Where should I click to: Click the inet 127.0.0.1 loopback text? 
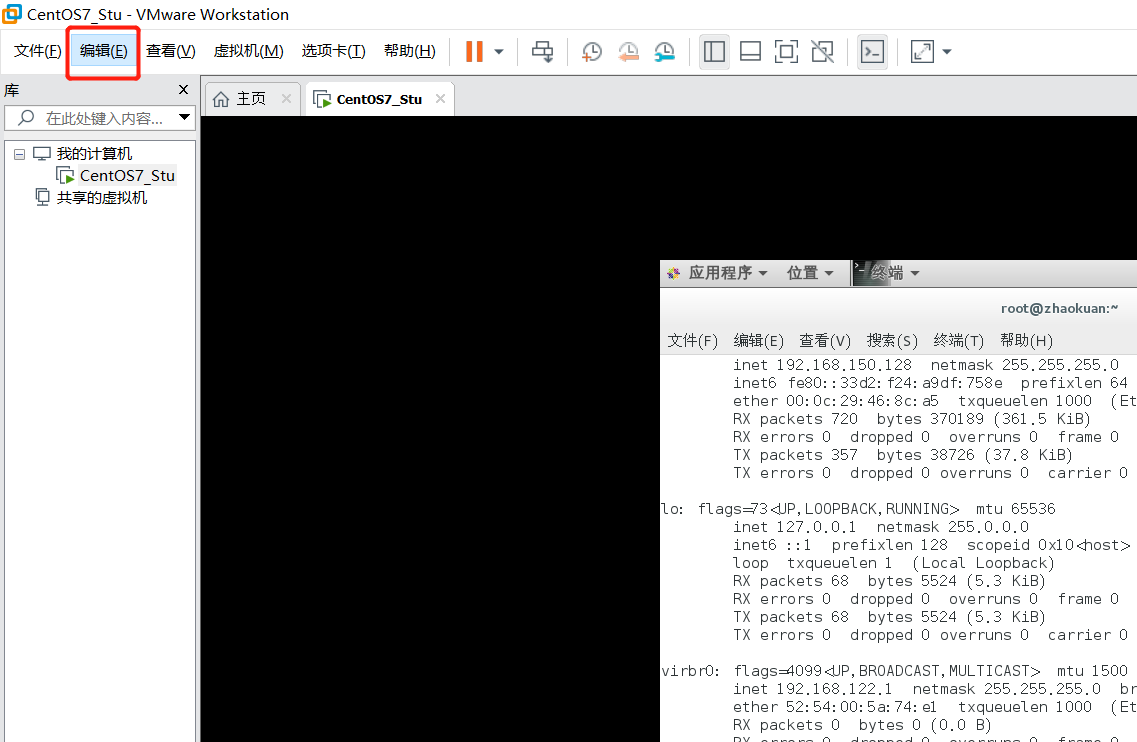[x=795, y=527]
